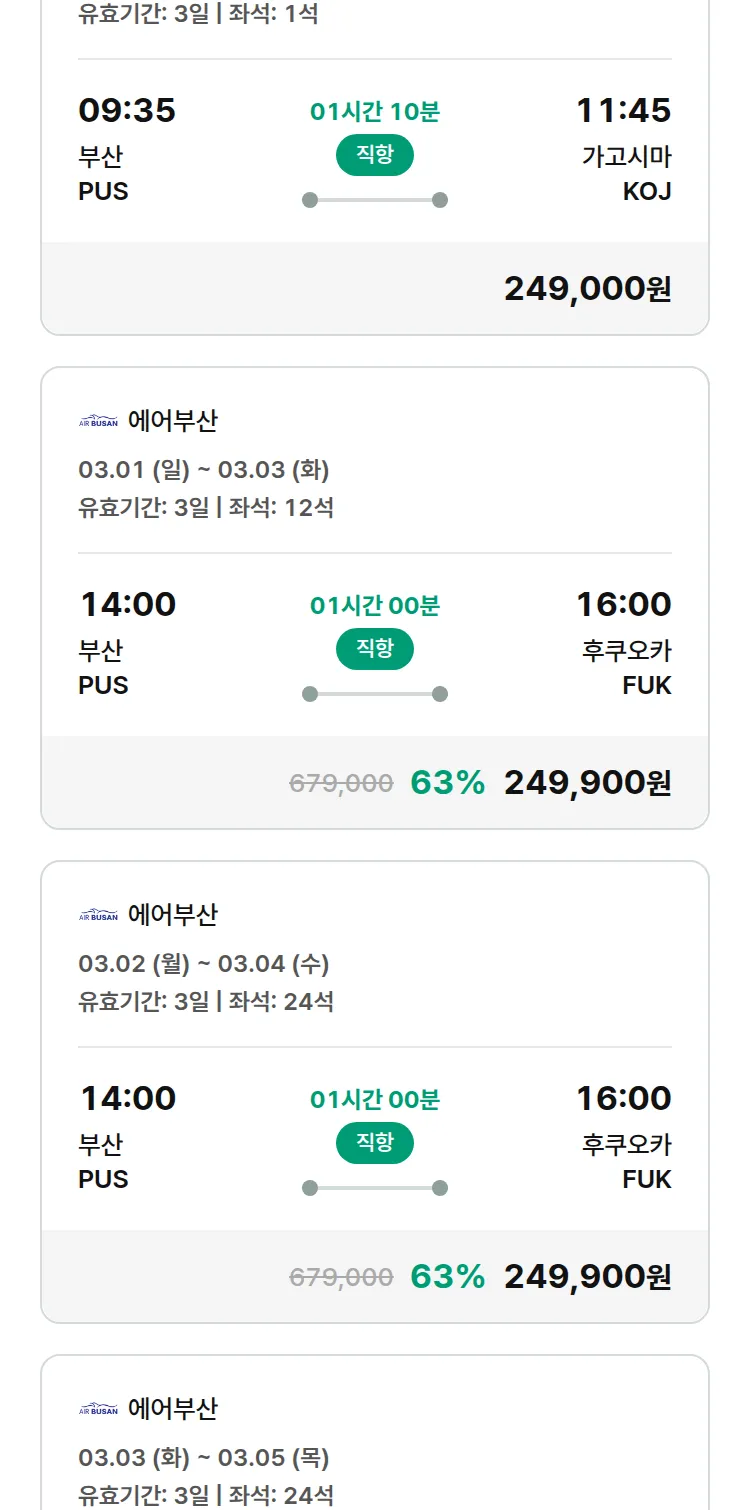Tap the 직항 badge on the Kagoshima flight

[x=375, y=155]
